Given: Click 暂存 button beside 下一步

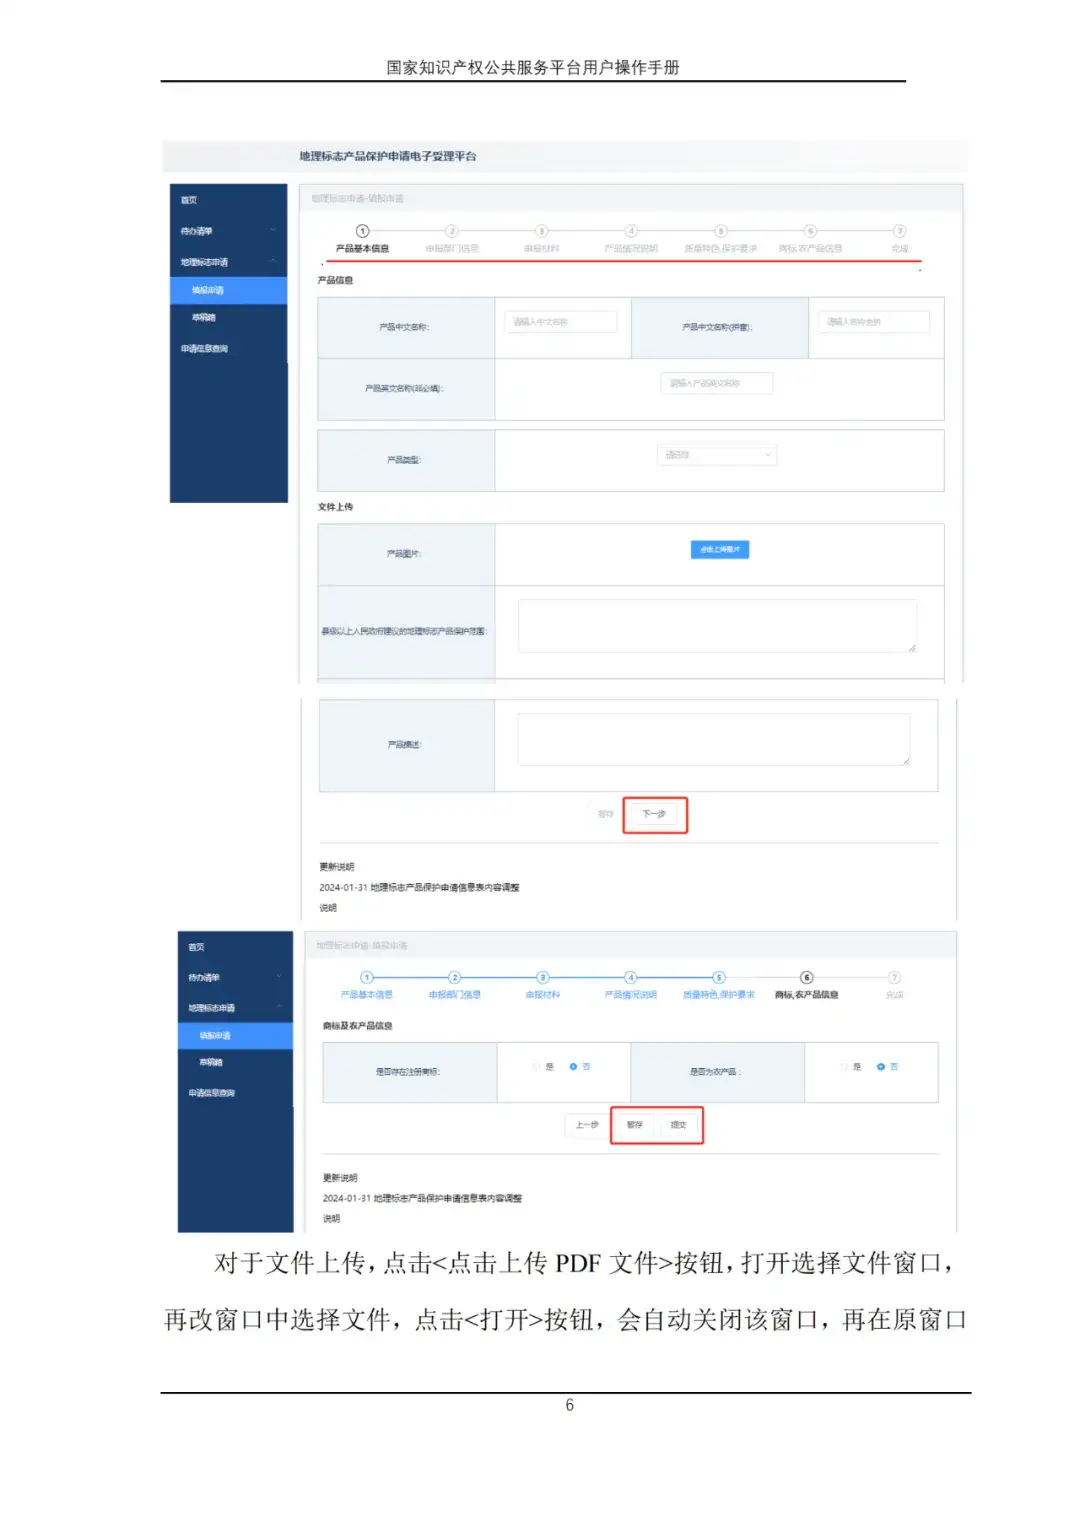Looking at the screenshot, I should (x=605, y=814).
